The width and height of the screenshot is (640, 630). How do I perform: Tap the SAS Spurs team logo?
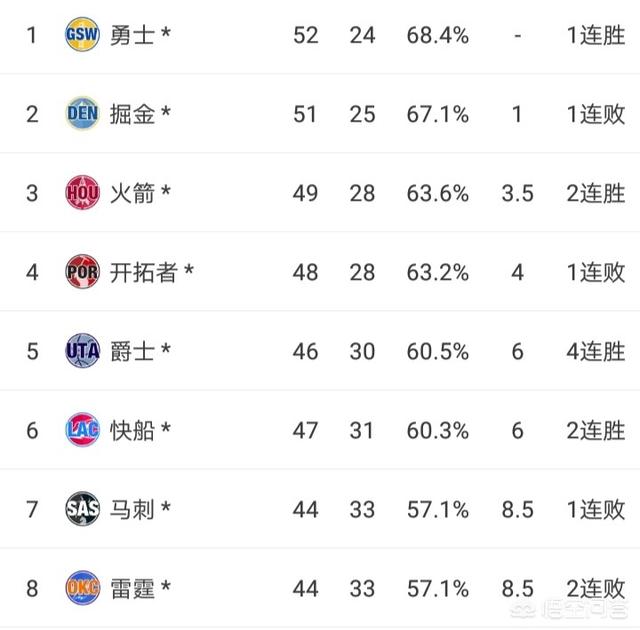pyautogui.click(x=82, y=509)
